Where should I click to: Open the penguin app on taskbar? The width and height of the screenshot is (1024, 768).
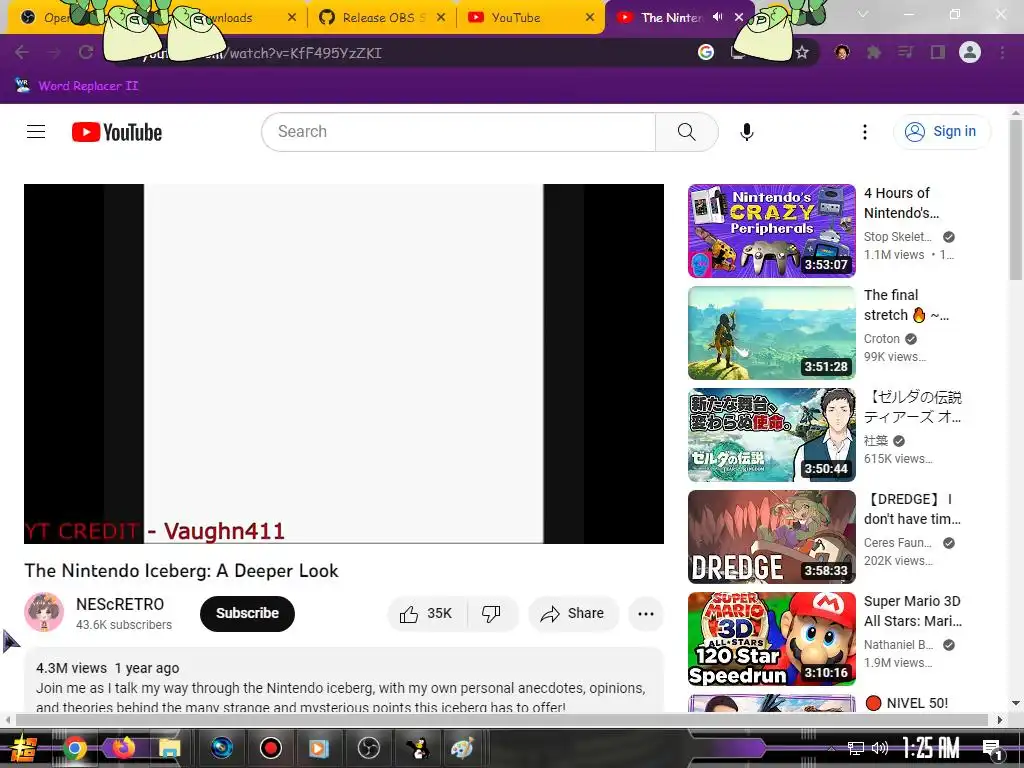417,748
